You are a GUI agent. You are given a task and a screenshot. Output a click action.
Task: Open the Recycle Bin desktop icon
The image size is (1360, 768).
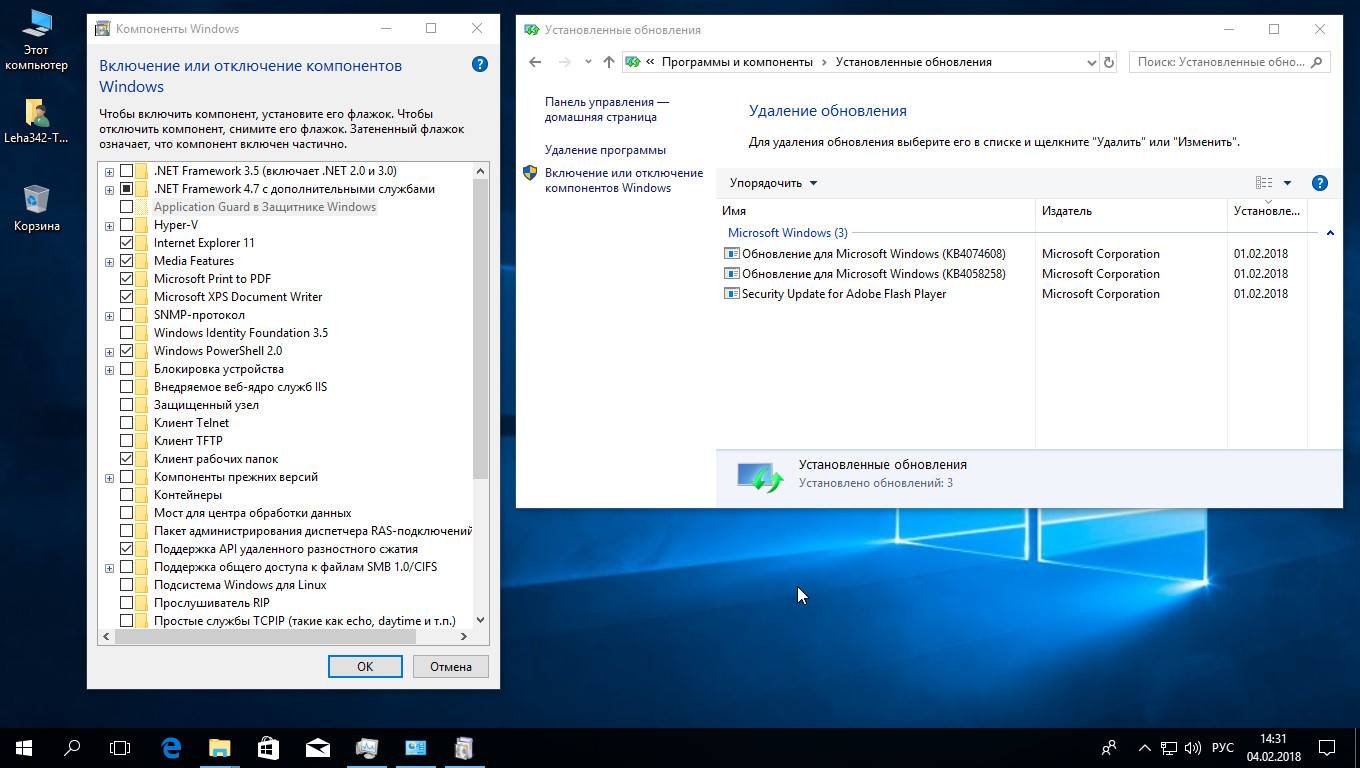tap(37, 207)
